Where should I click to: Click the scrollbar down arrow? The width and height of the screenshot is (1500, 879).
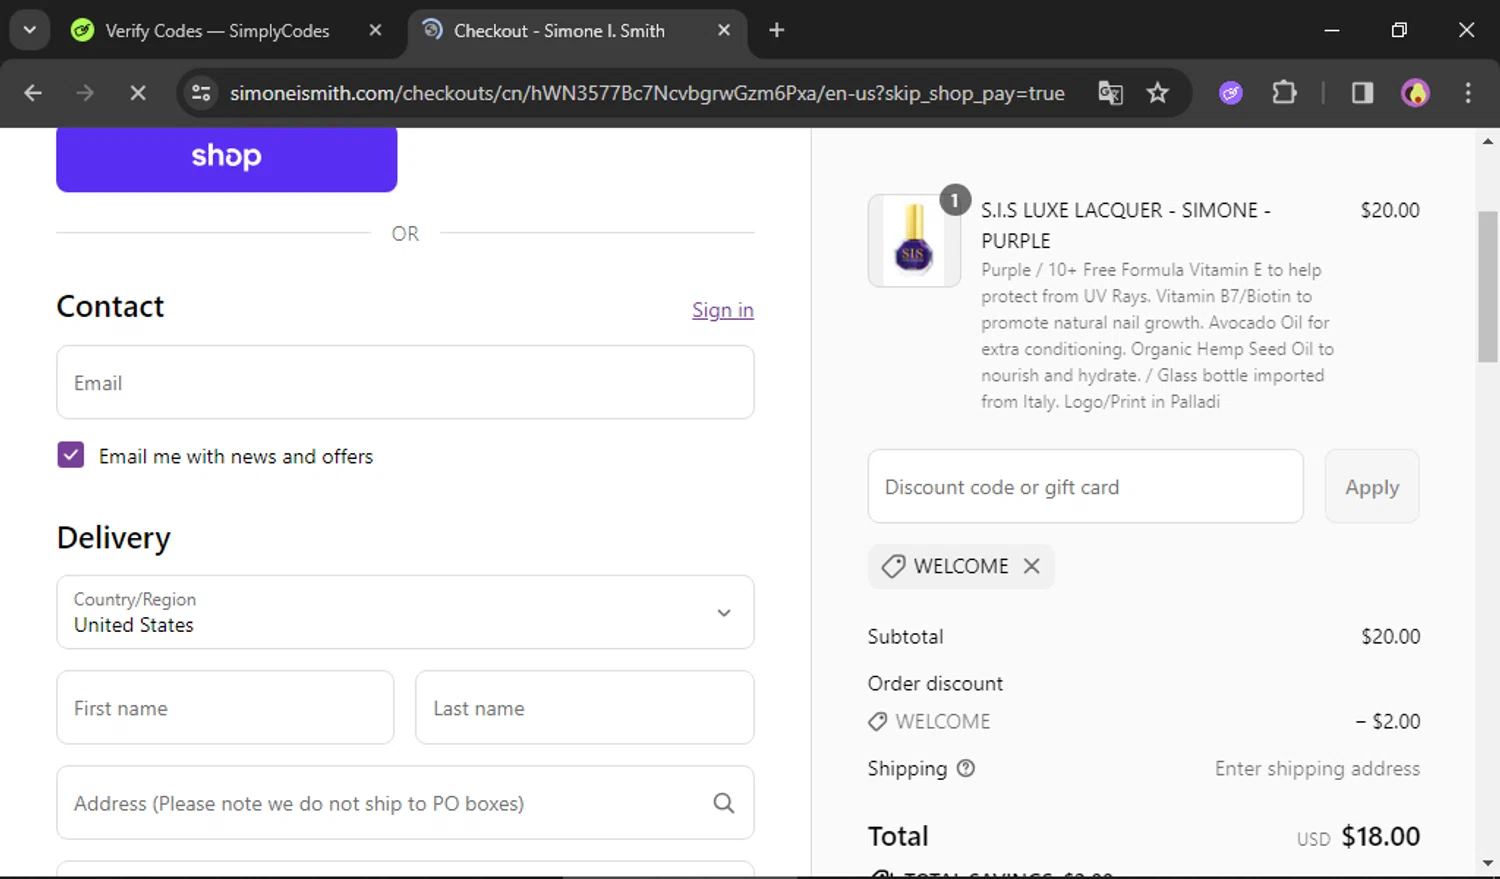pyautogui.click(x=1488, y=863)
